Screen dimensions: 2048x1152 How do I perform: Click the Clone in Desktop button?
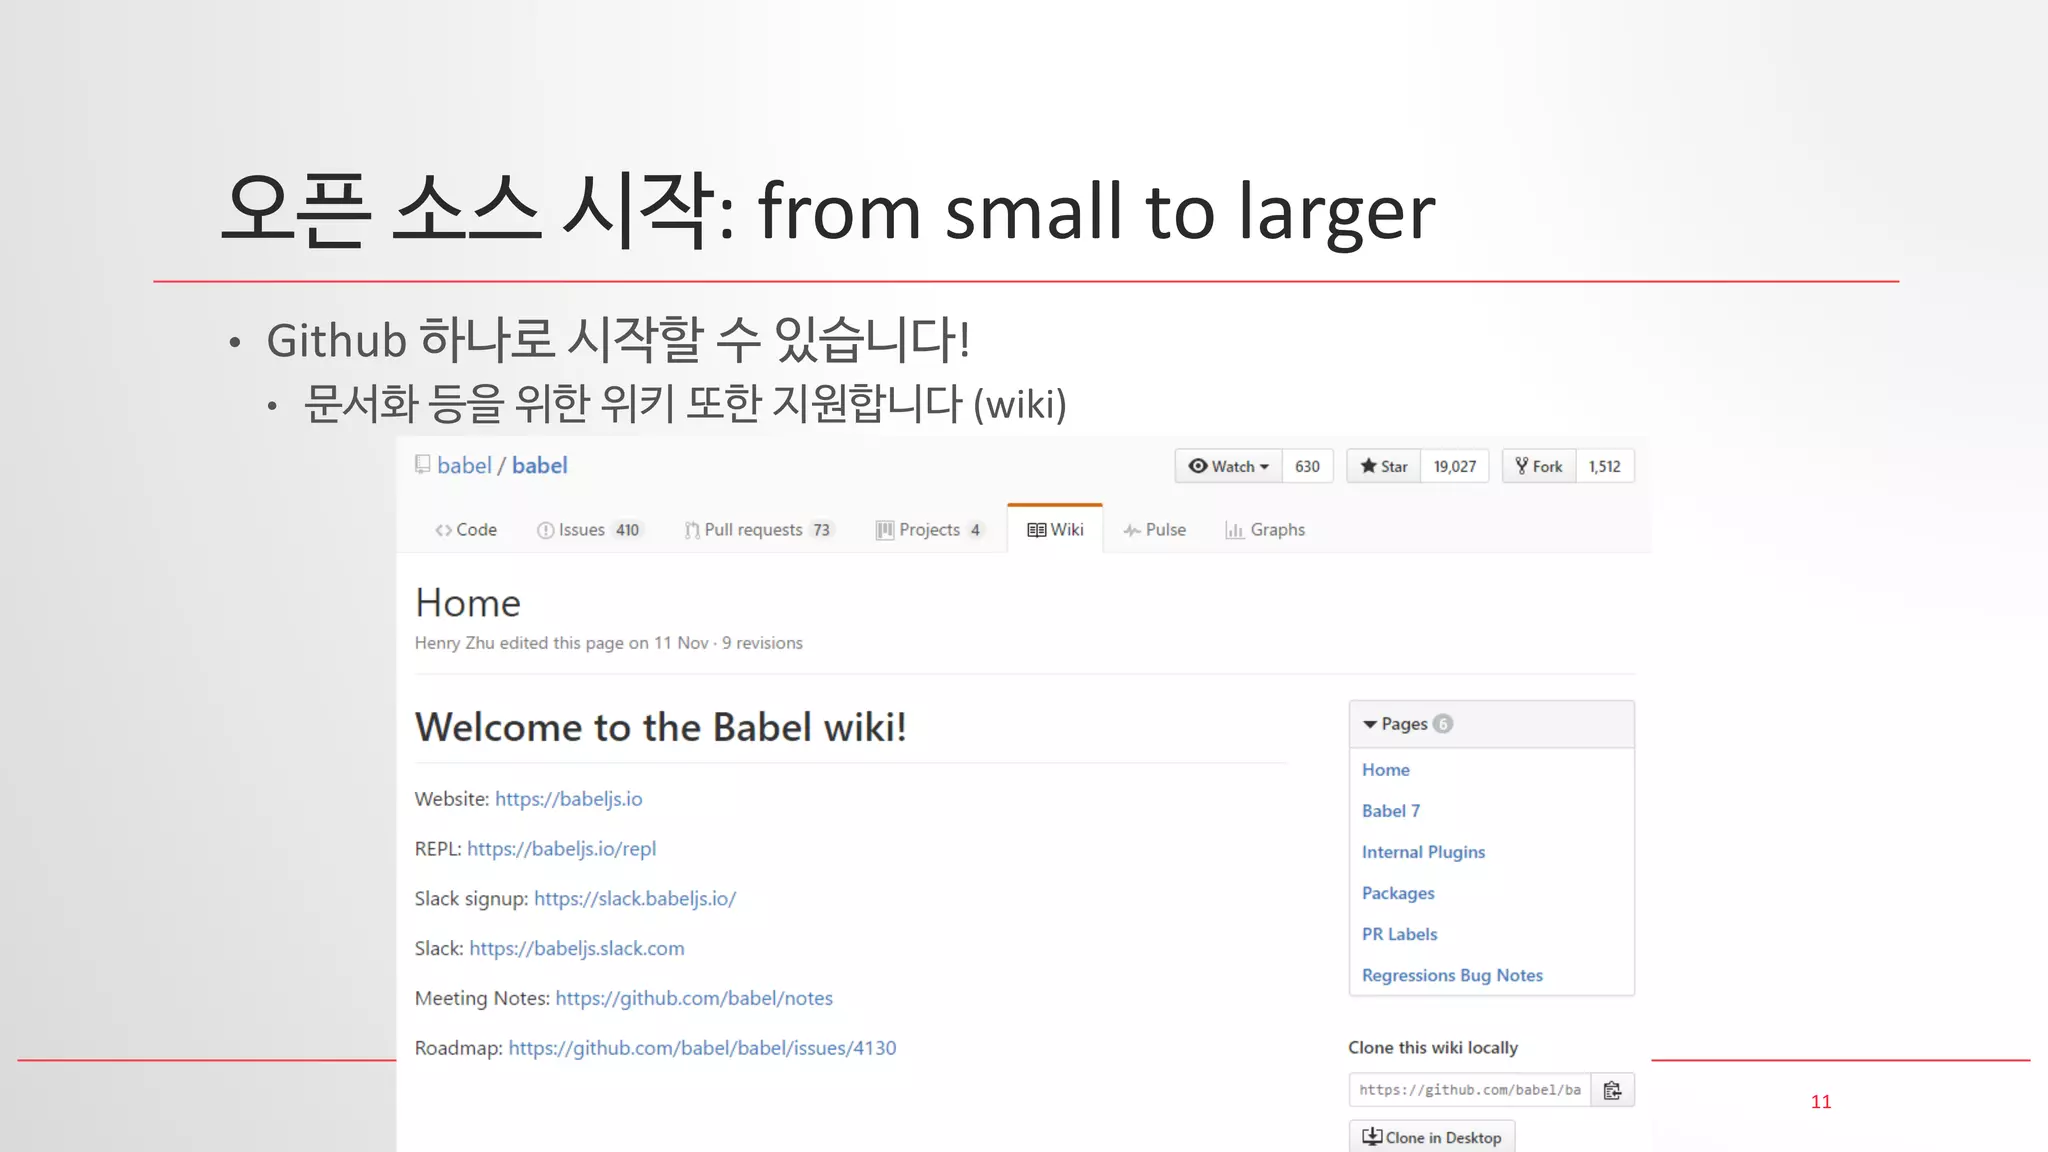[x=1432, y=1137]
